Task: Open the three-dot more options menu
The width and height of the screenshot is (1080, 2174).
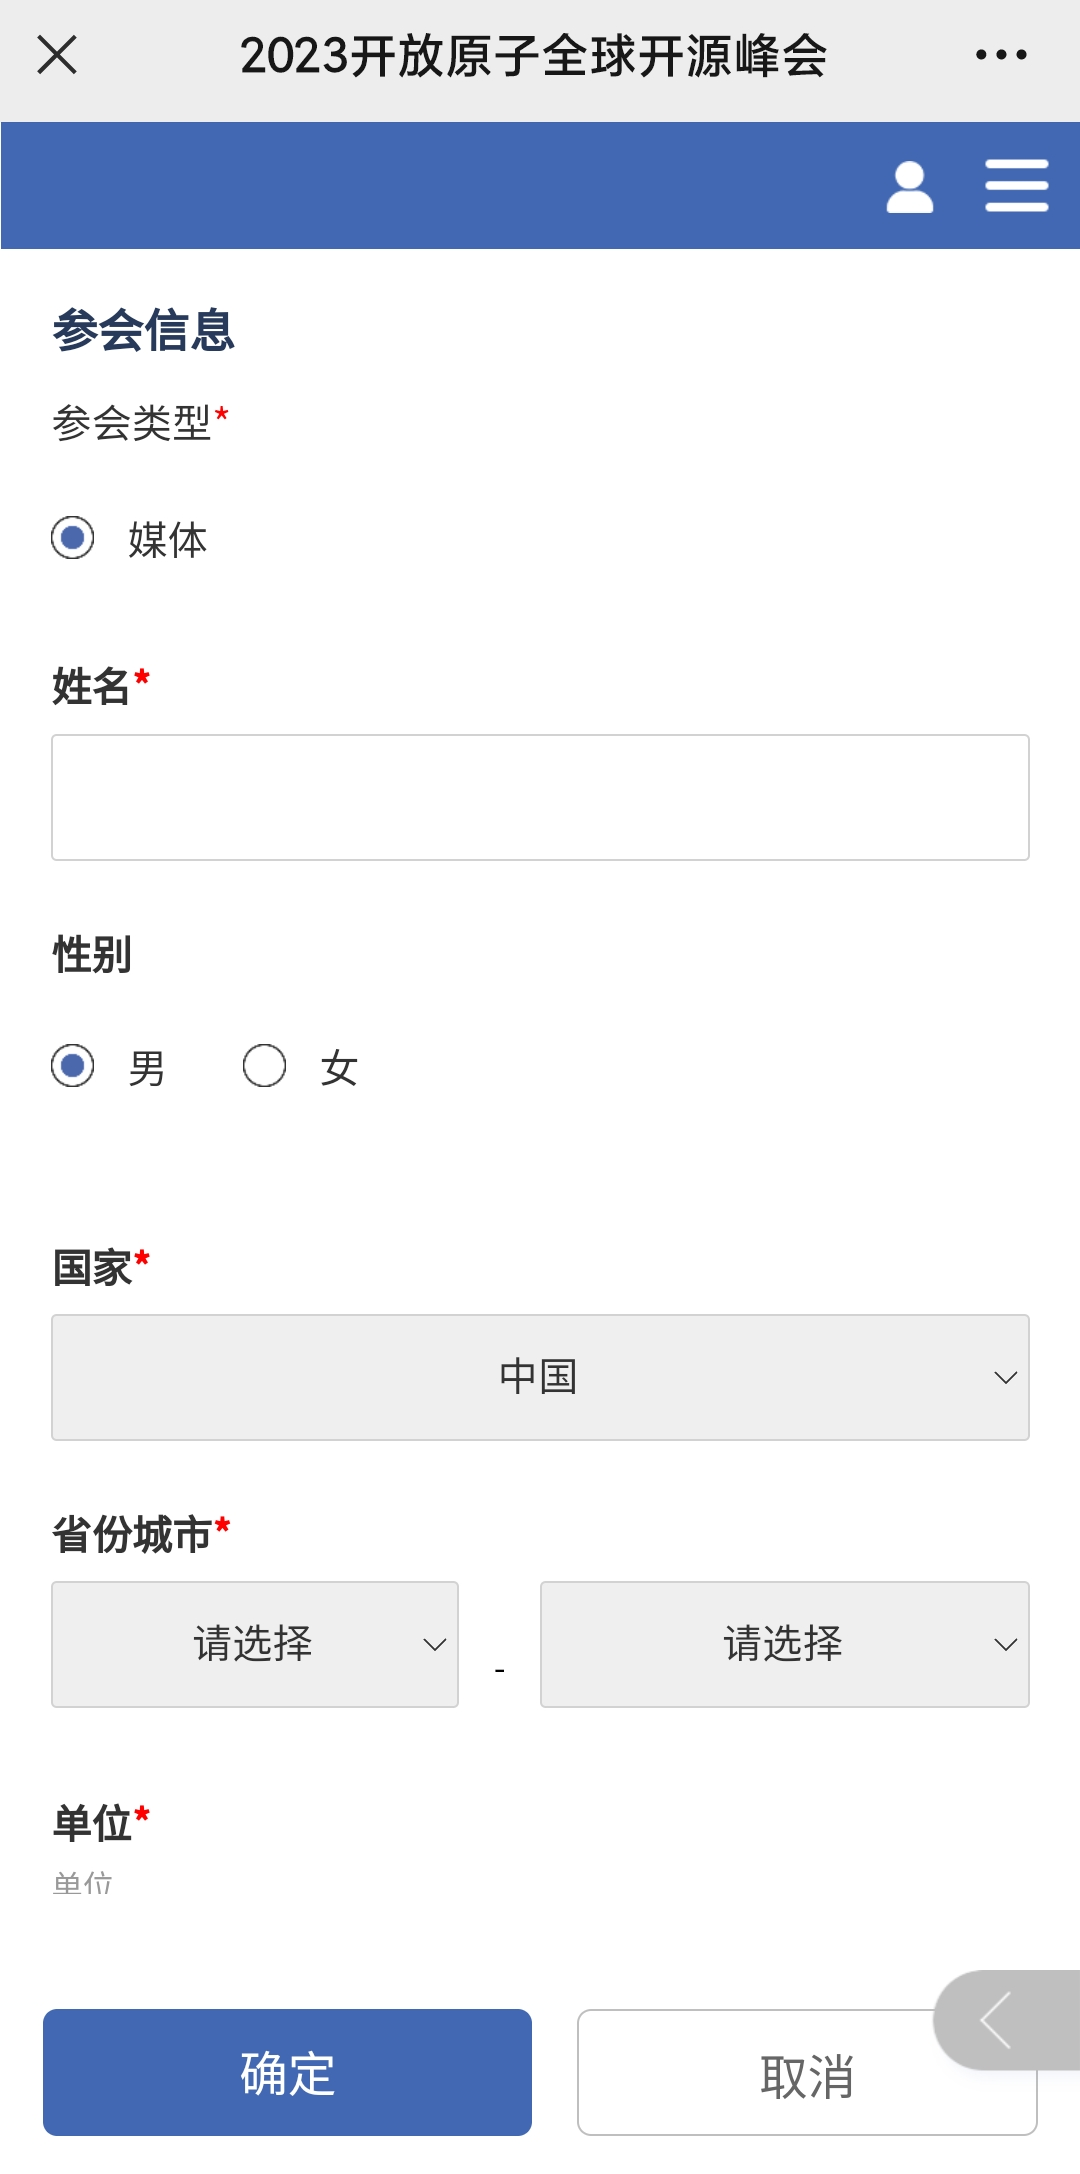Action: click(x=1001, y=55)
